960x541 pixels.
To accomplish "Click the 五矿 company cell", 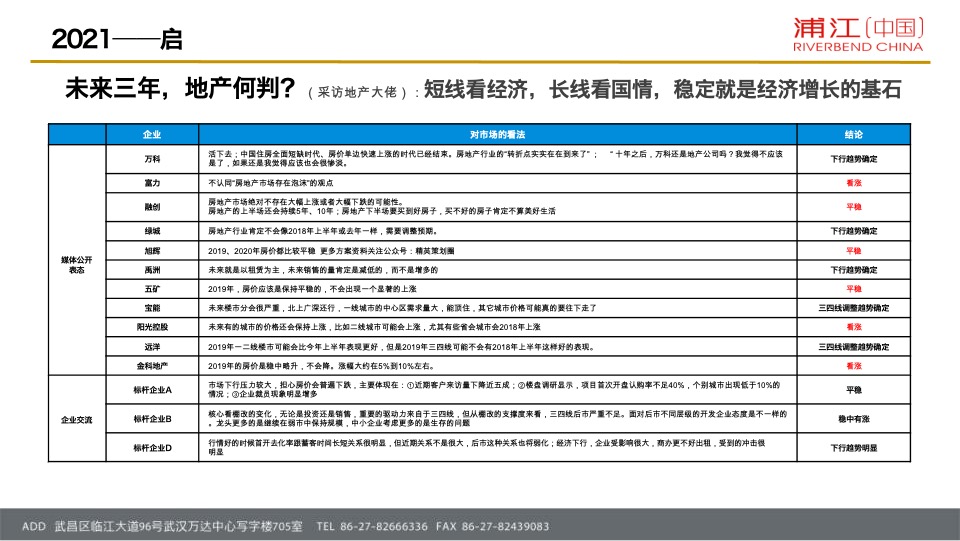I will tap(152, 289).
